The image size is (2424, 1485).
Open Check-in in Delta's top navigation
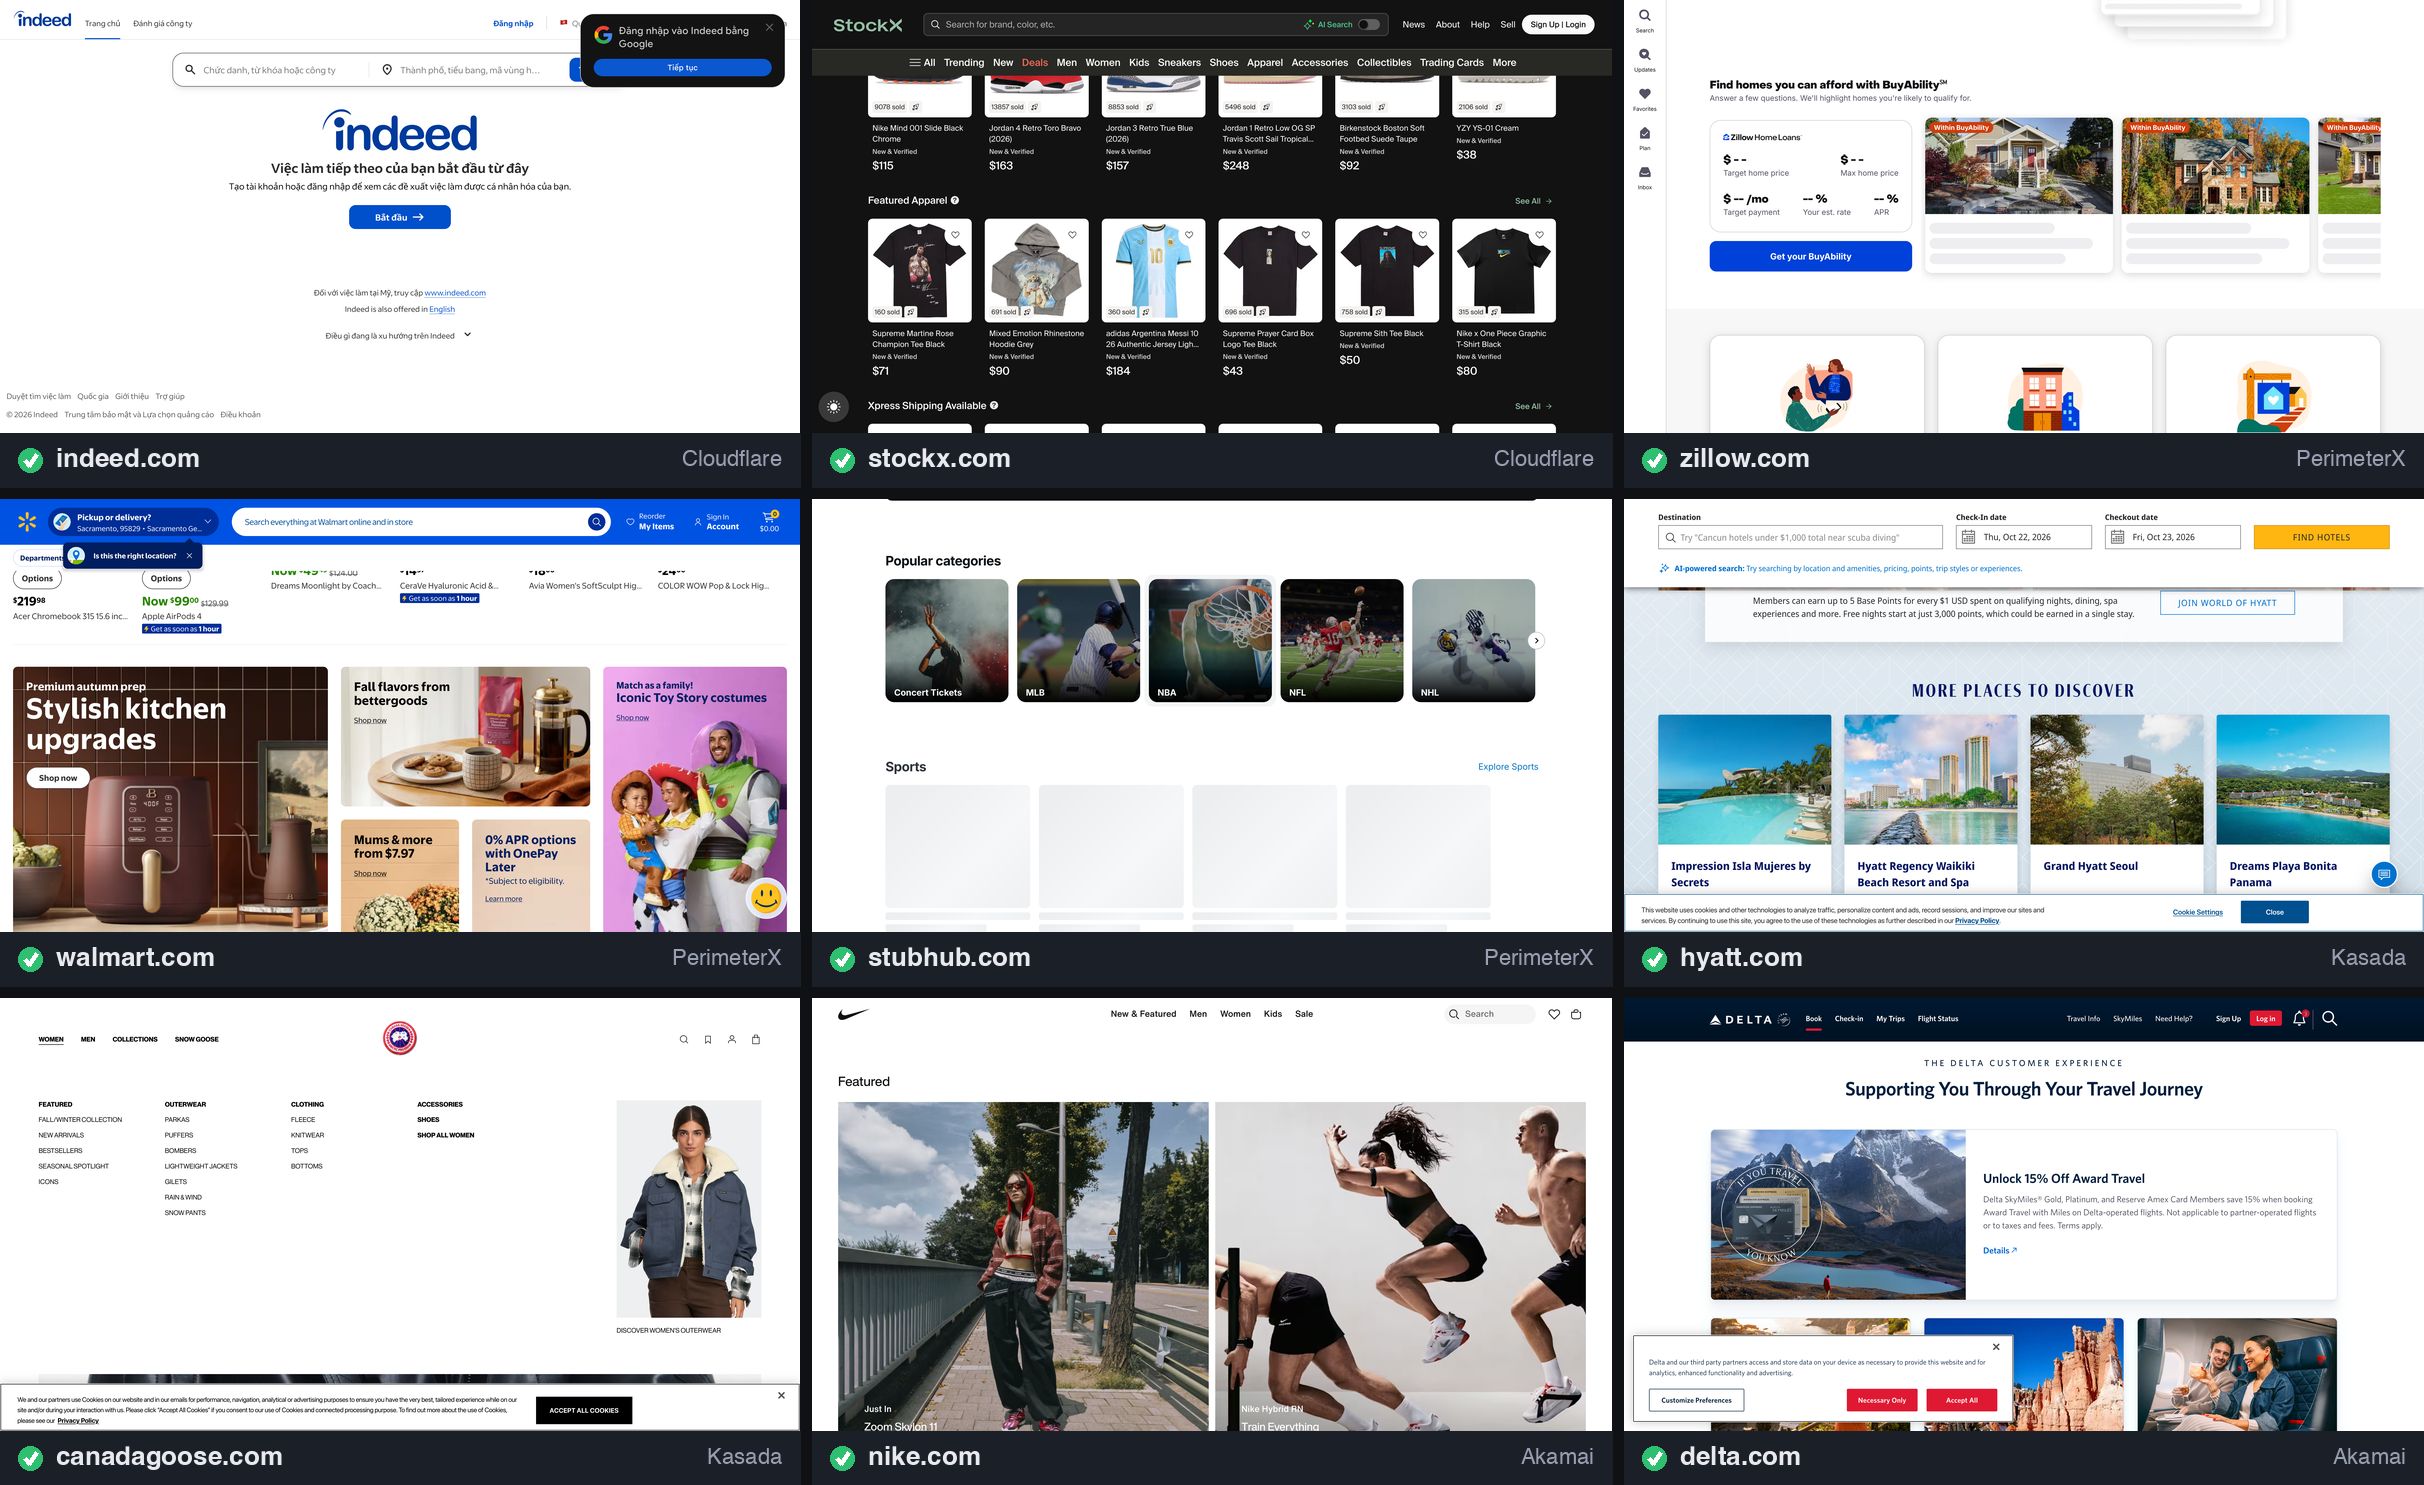(1848, 1018)
